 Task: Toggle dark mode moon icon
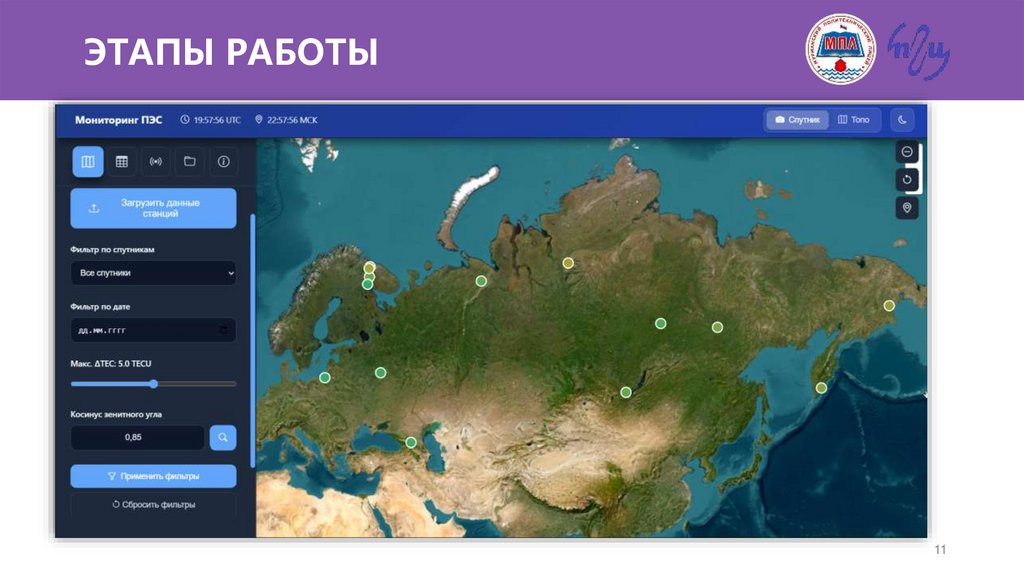tap(902, 120)
